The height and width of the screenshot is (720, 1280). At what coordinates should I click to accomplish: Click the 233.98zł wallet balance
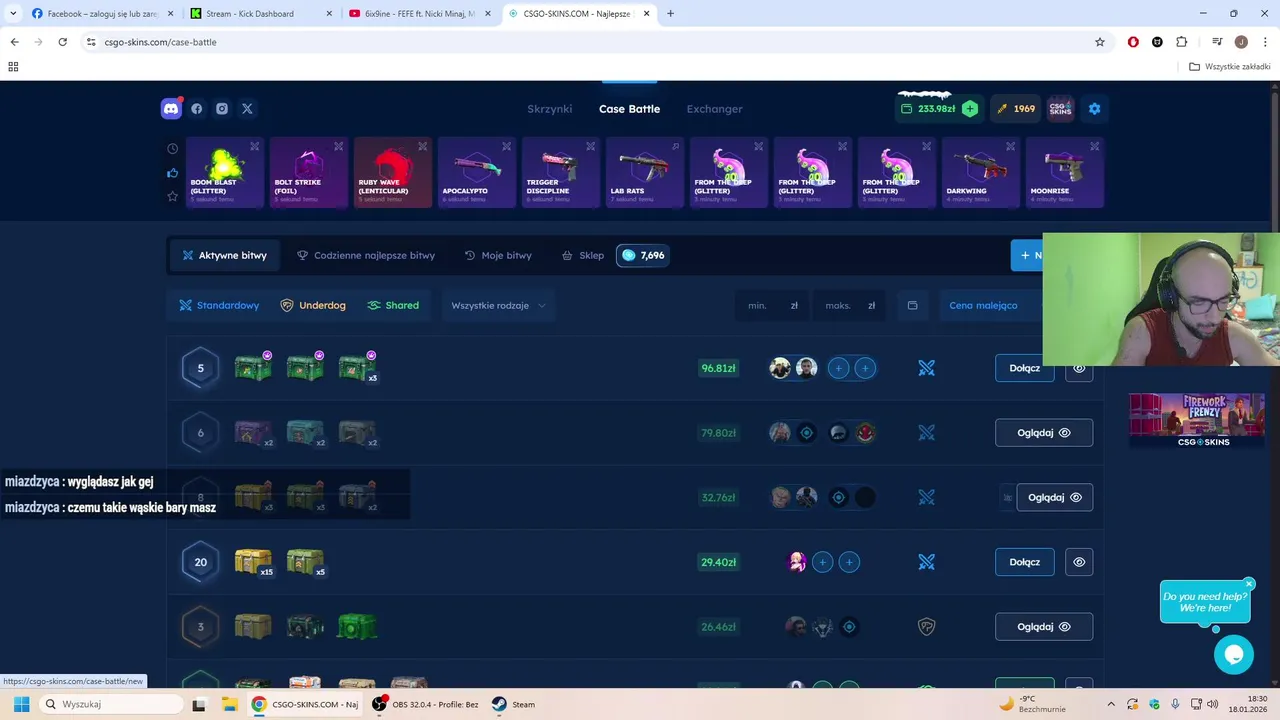(927, 109)
